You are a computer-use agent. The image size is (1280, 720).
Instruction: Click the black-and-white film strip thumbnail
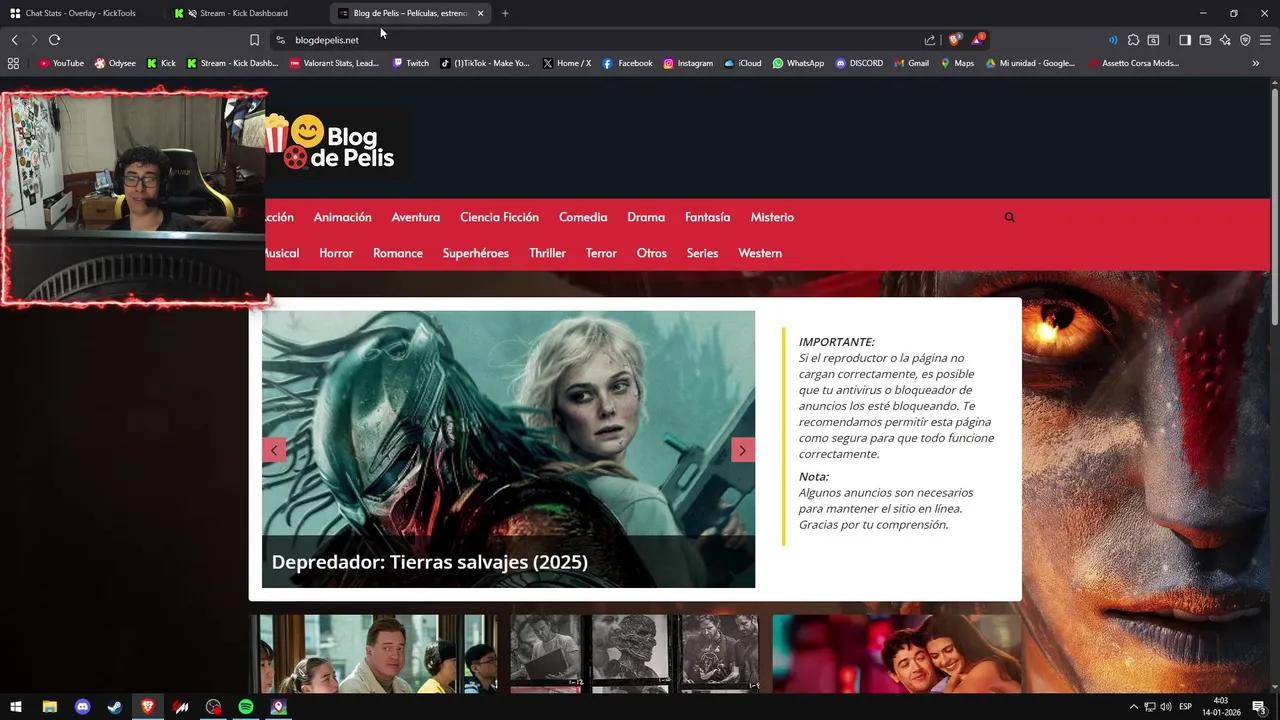(635, 654)
